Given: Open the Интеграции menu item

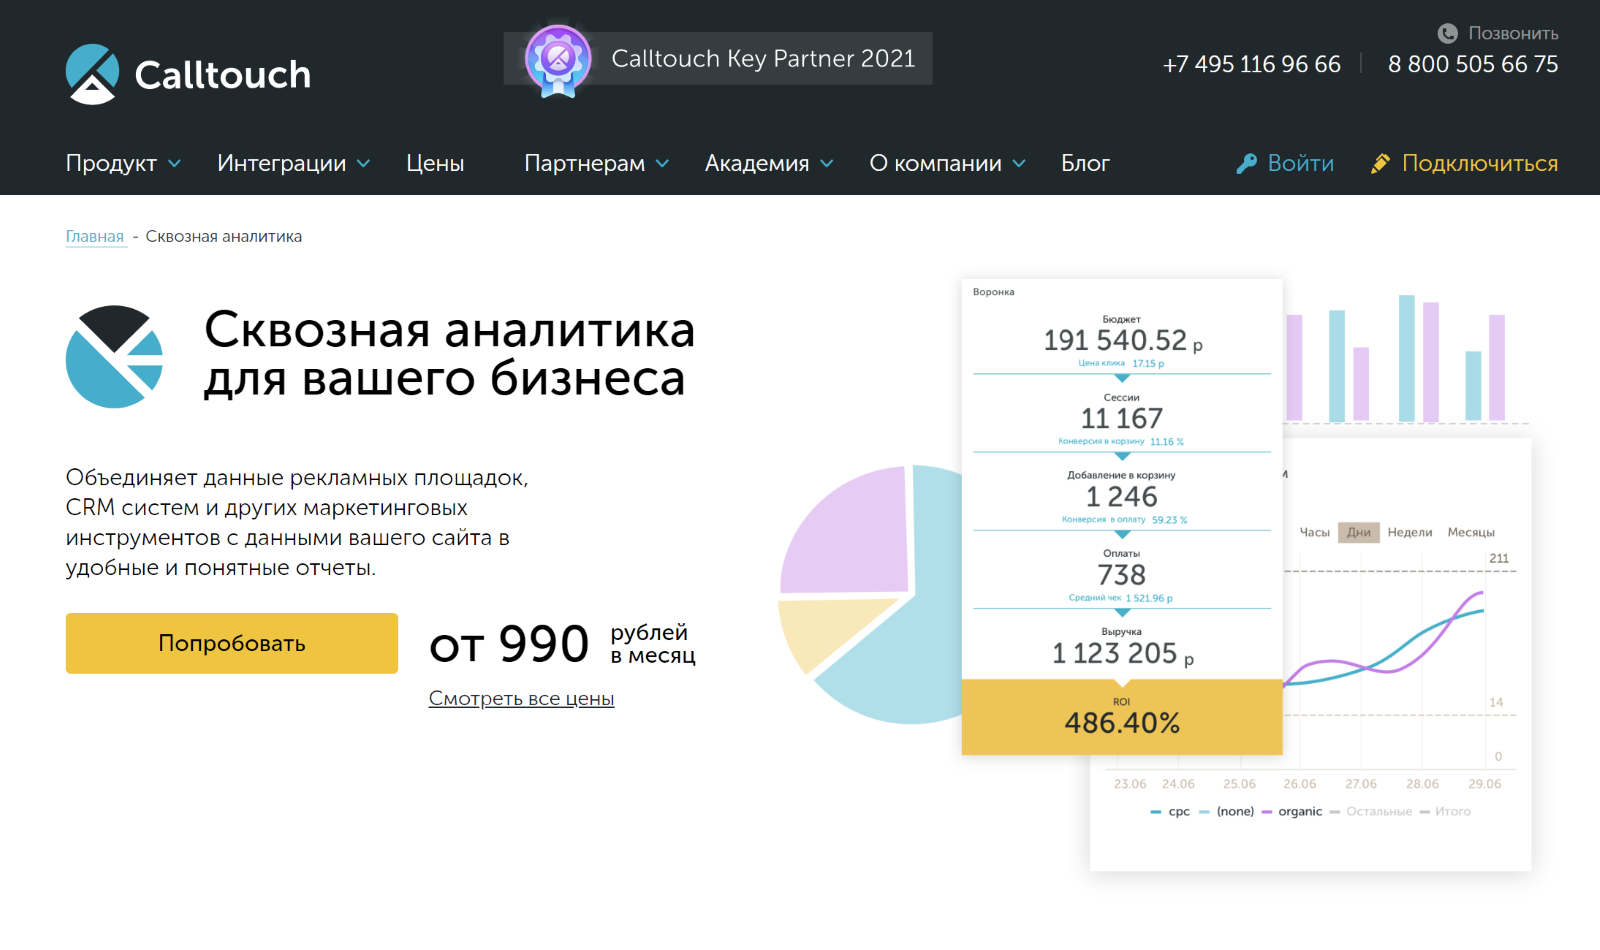Looking at the screenshot, I should coord(281,163).
